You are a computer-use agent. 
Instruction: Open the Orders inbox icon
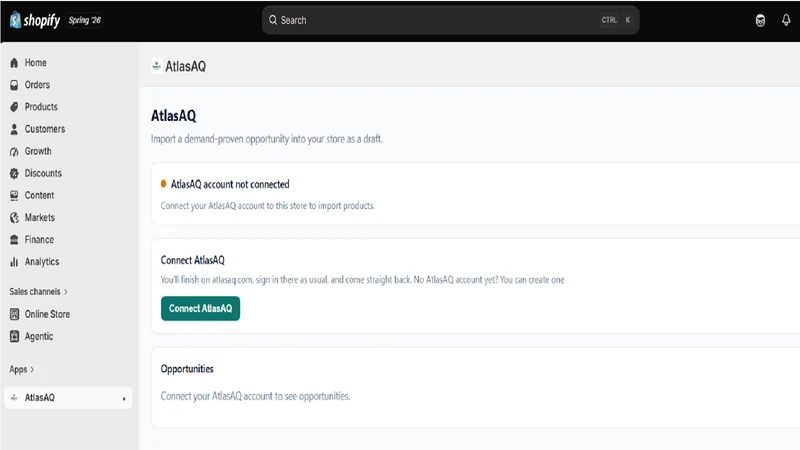[x=14, y=85]
